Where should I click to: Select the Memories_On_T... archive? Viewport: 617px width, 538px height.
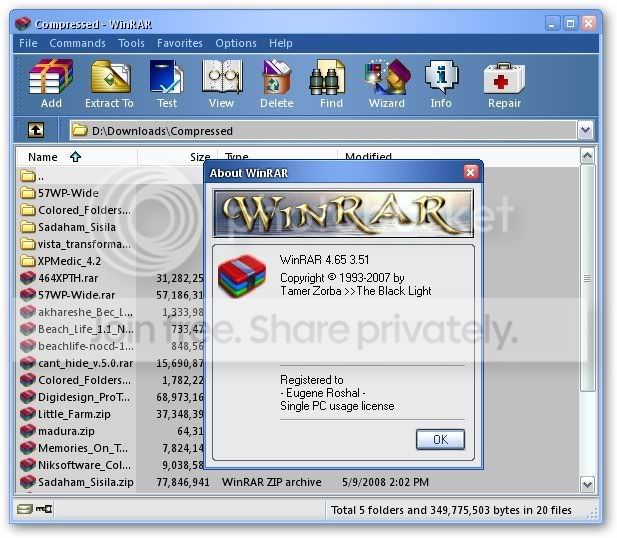74,448
